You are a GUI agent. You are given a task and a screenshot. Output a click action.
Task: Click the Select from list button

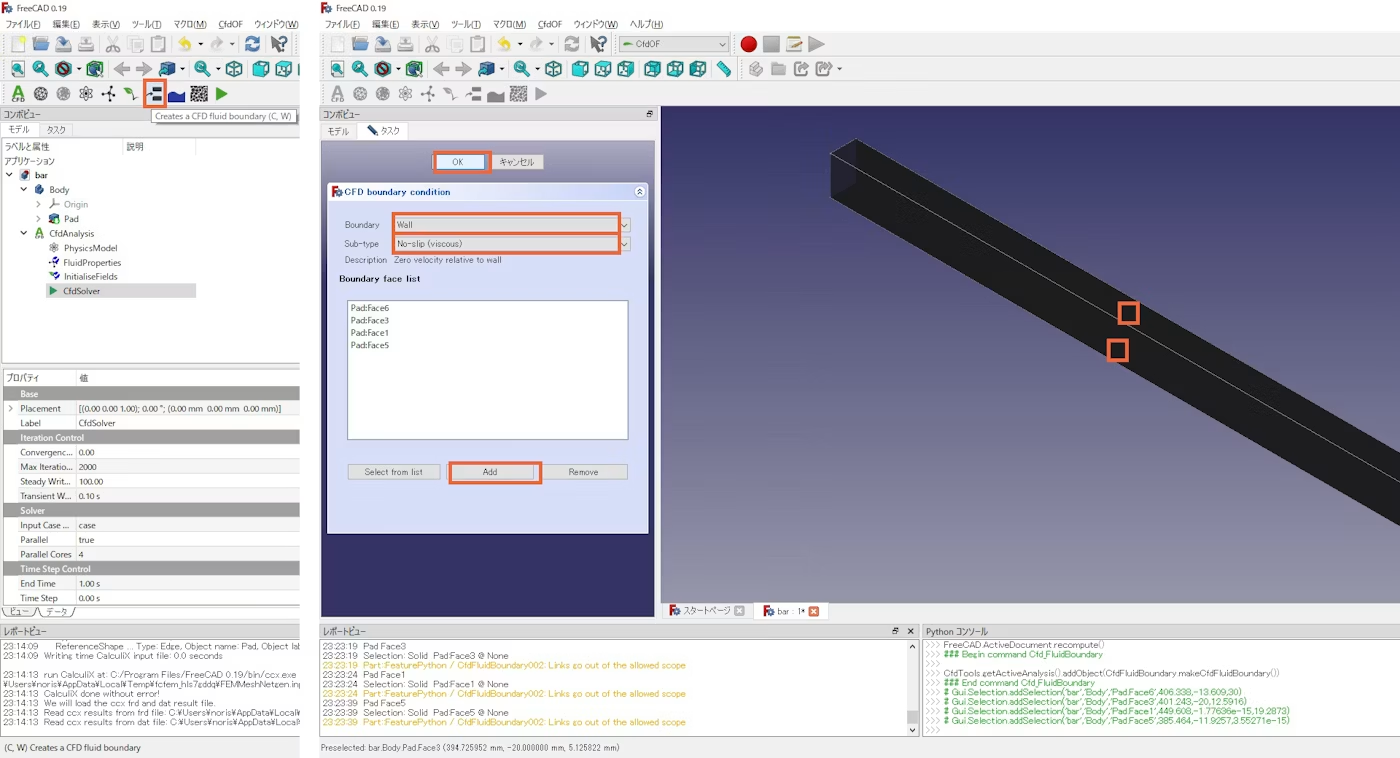[394, 472]
